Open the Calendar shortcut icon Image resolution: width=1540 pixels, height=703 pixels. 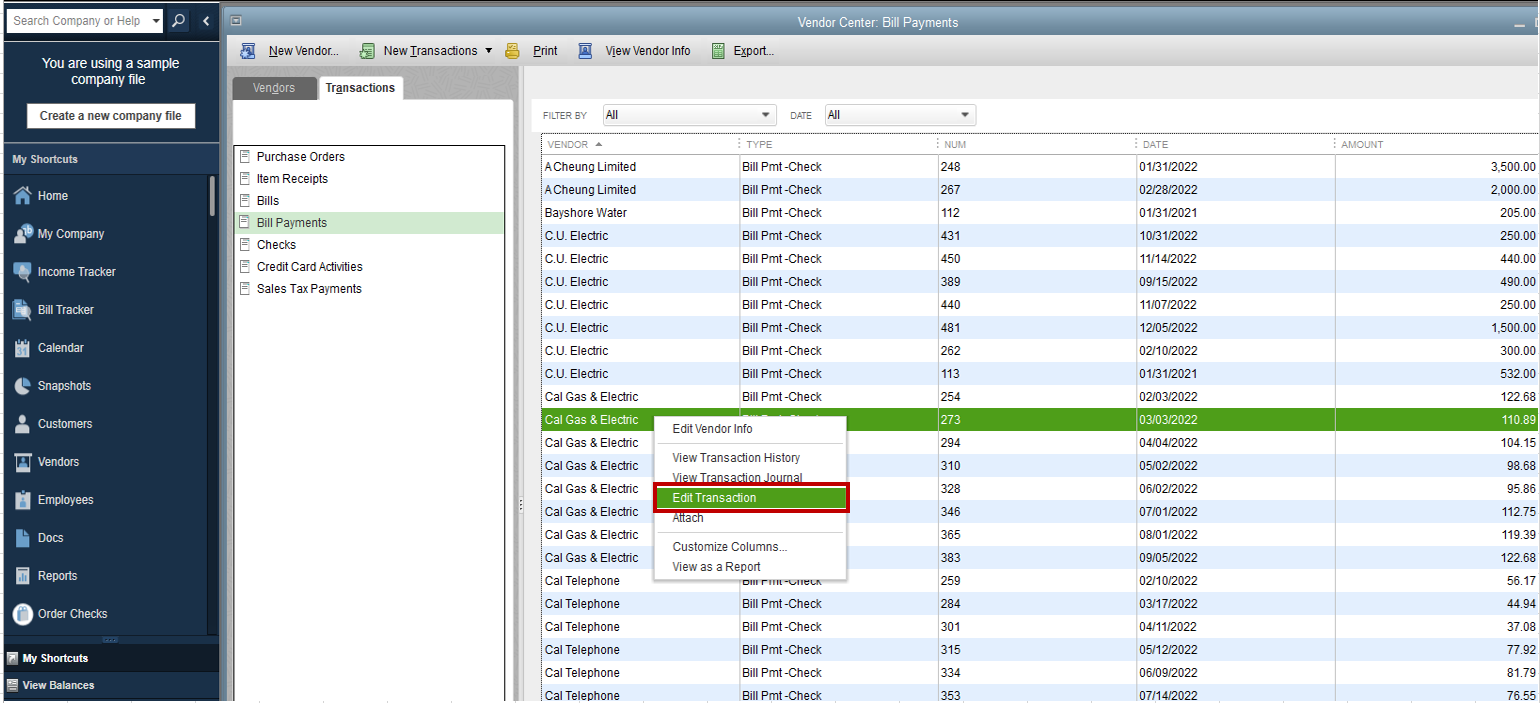point(22,348)
